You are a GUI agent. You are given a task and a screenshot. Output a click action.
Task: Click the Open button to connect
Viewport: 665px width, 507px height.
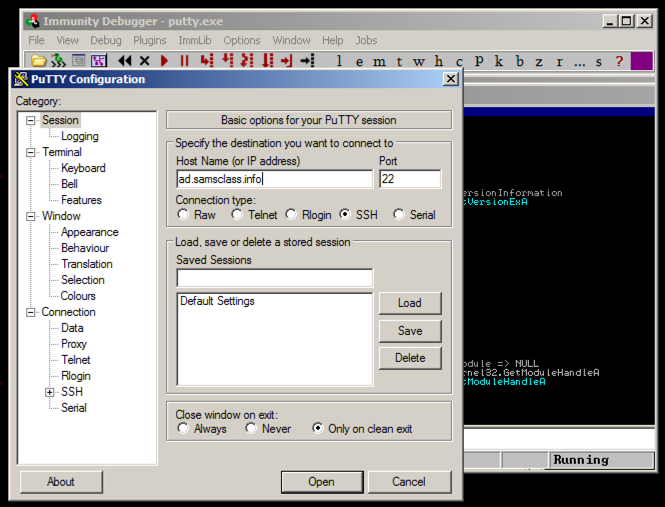(321, 481)
